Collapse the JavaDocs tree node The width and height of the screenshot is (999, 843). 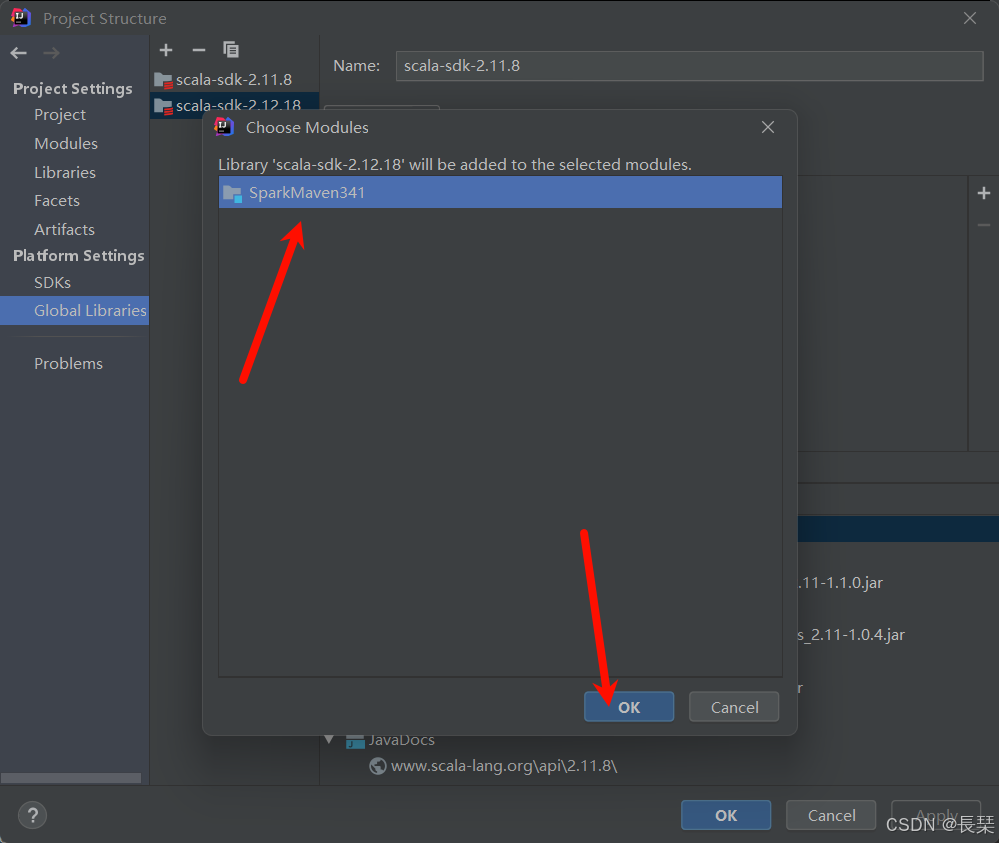(329, 739)
